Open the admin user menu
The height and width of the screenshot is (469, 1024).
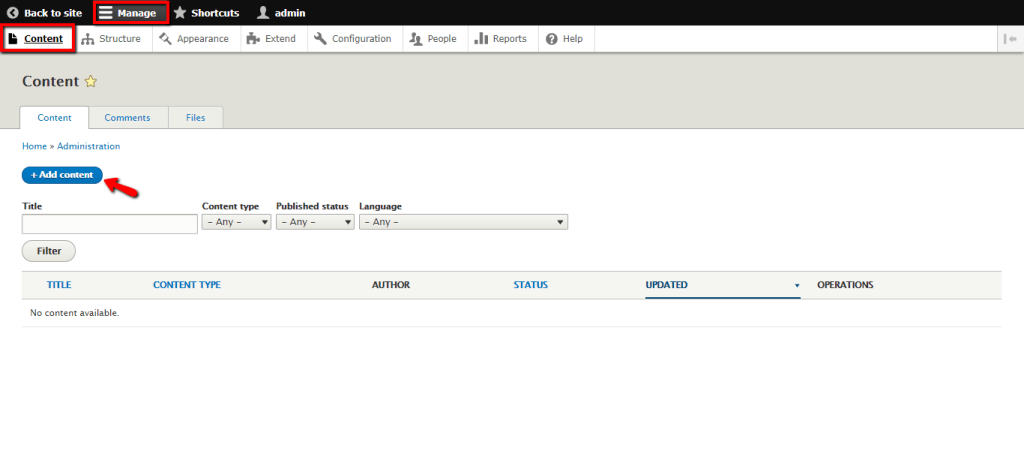[281, 13]
